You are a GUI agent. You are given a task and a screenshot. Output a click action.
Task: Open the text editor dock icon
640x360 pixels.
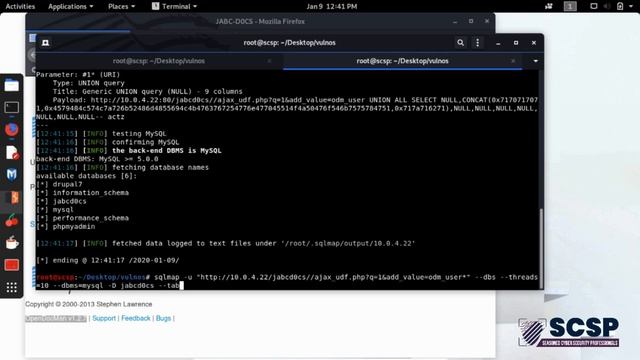tap(11, 153)
